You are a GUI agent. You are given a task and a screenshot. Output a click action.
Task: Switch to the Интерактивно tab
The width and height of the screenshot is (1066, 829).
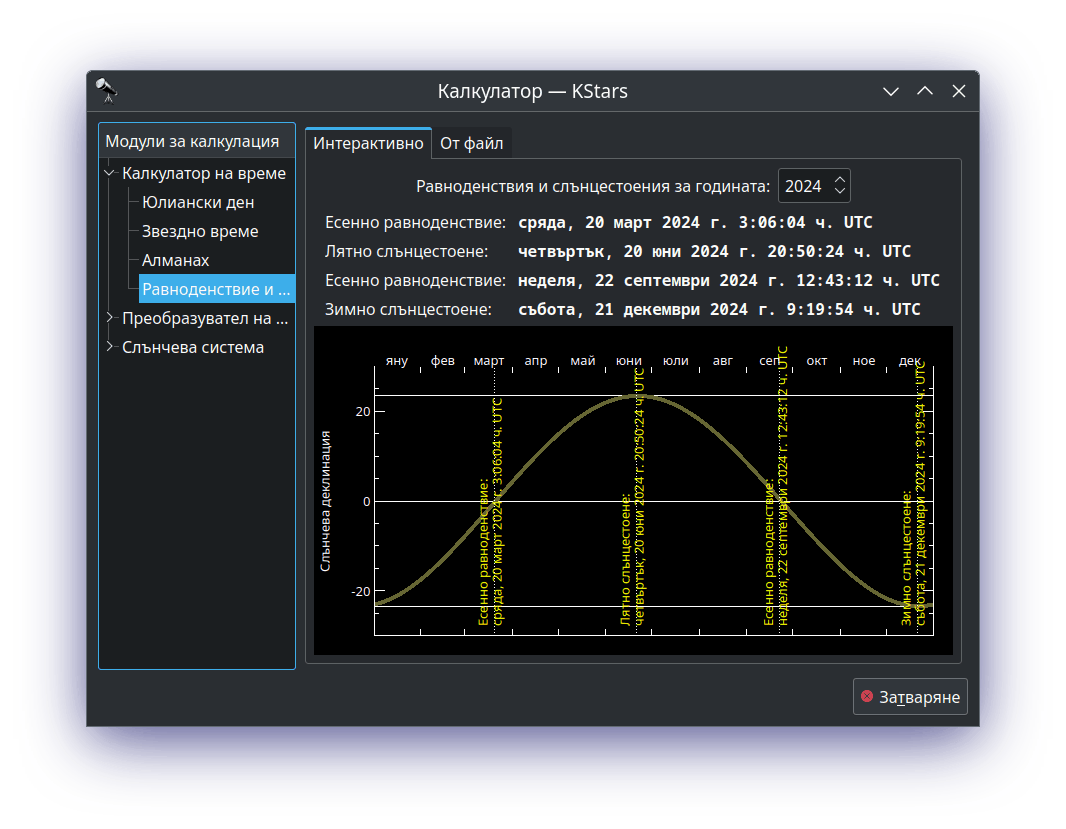coord(368,143)
